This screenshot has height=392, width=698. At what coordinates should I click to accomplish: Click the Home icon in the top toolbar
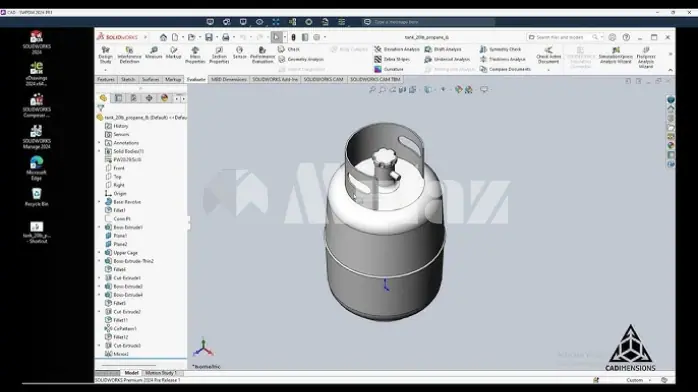(x=163, y=37)
